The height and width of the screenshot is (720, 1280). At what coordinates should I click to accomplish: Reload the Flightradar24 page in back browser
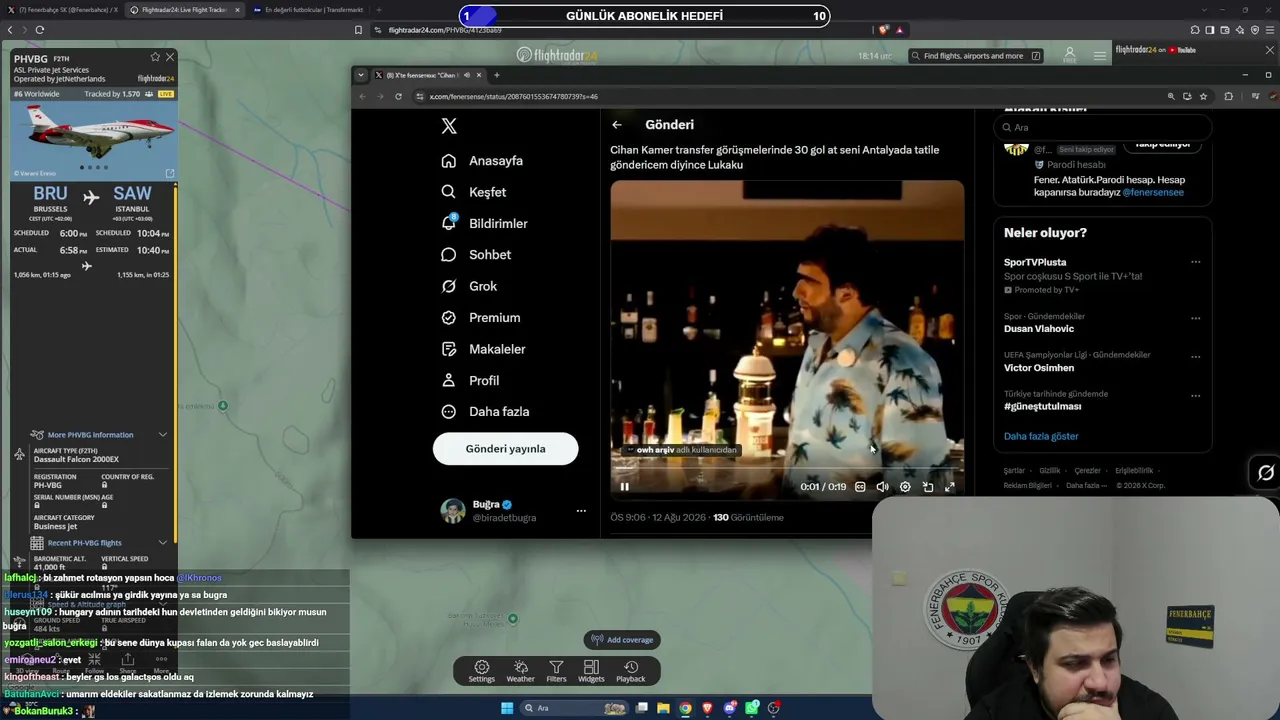(40, 30)
